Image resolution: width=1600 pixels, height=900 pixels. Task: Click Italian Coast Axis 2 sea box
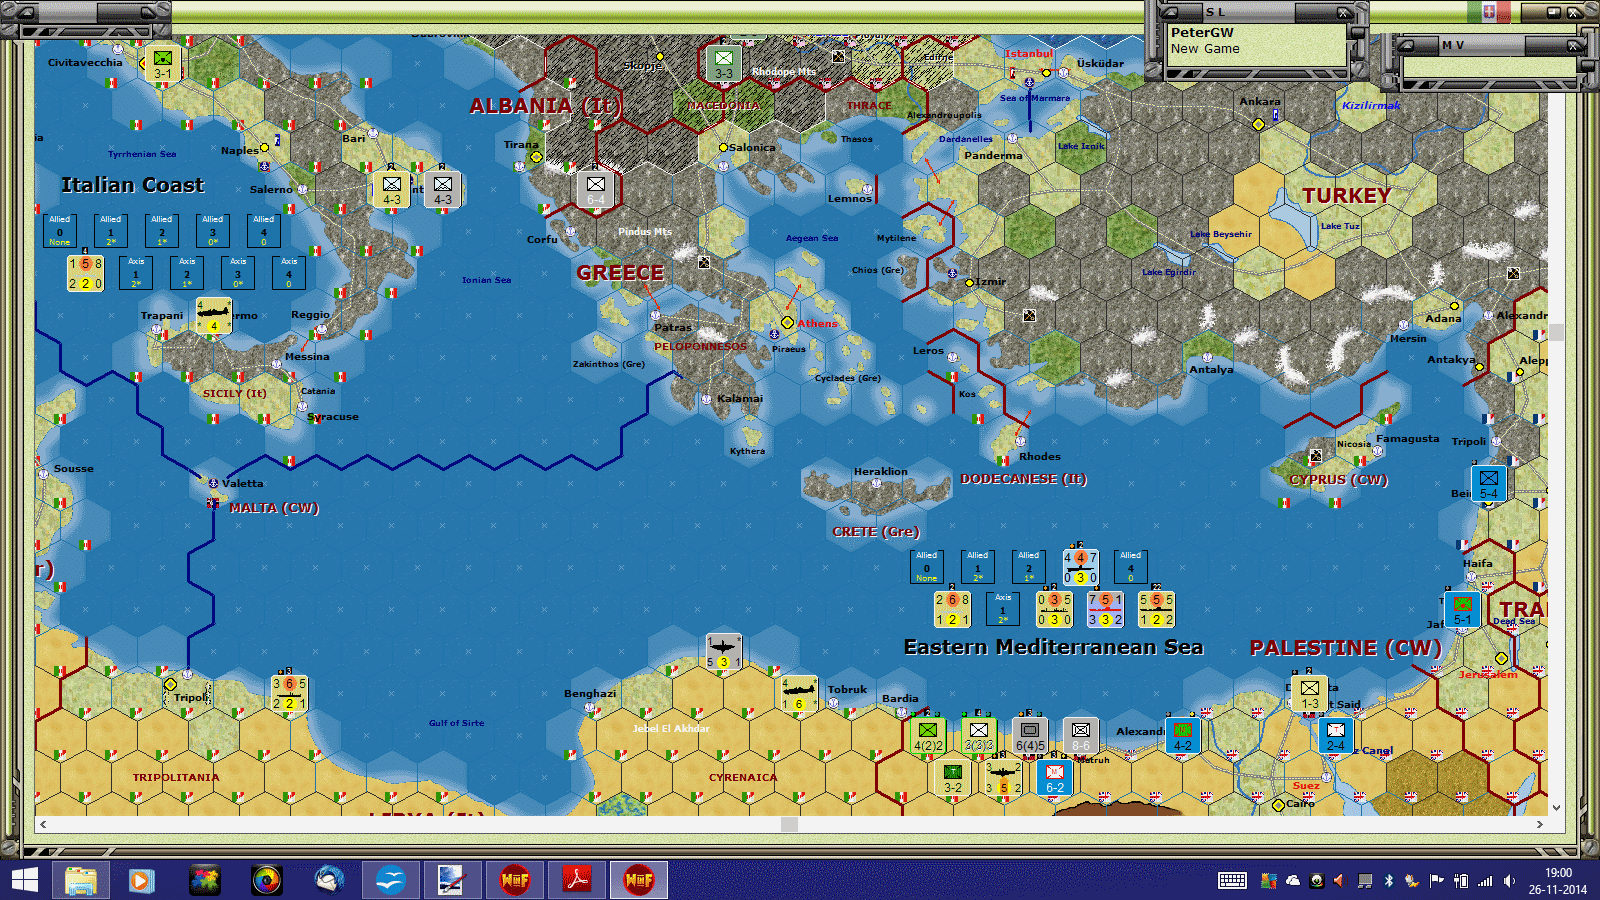point(187,273)
